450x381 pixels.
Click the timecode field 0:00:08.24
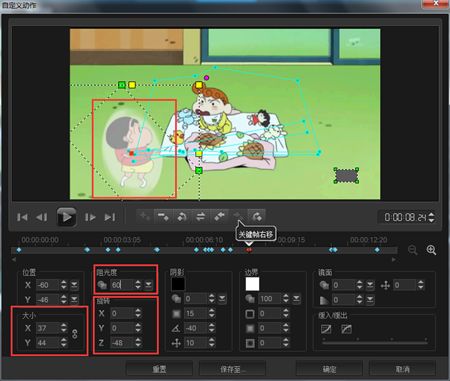pos(405,218)
